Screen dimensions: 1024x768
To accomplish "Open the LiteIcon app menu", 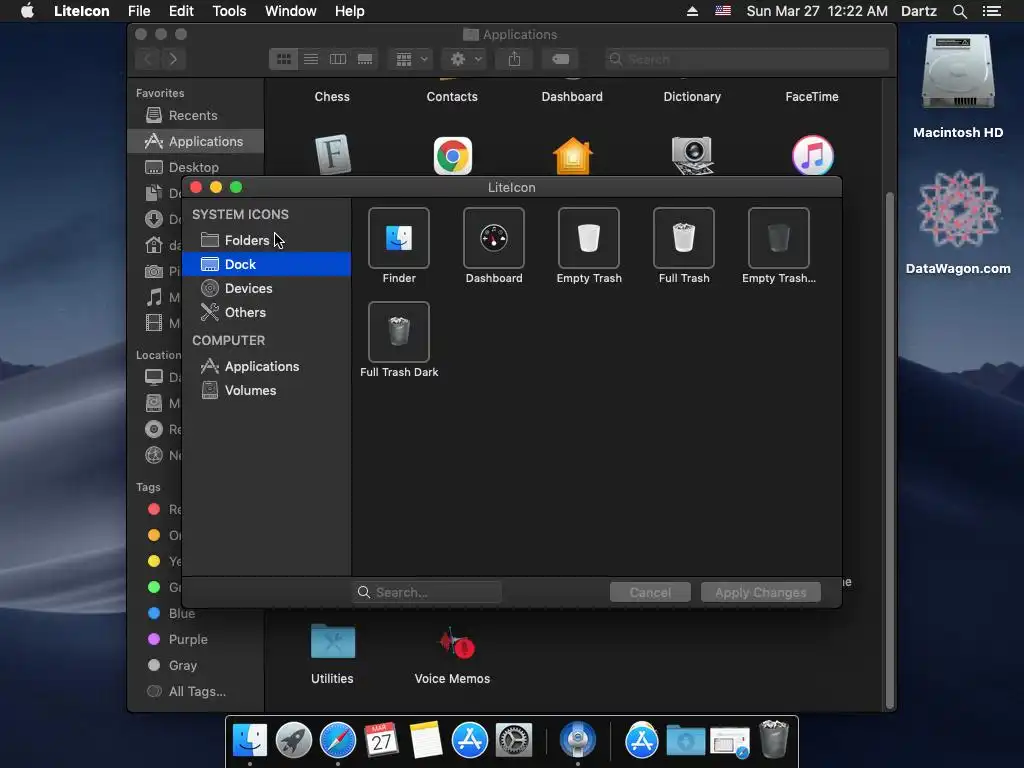I will (82, 11).
